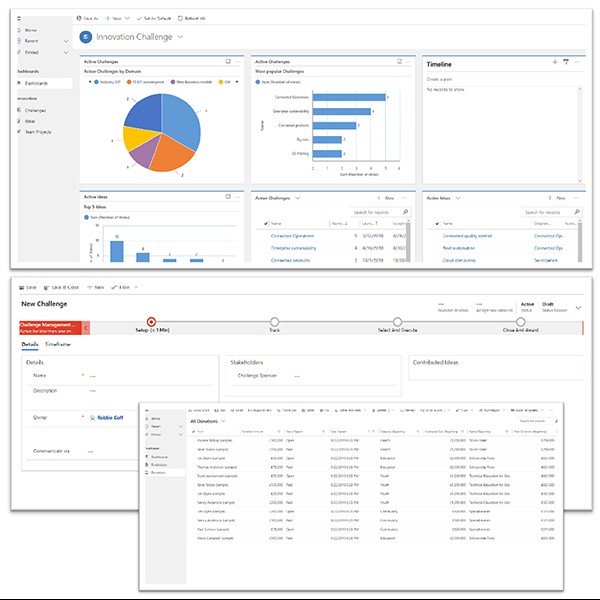Expand the Innovation Challenge dashboard selector
Viewport: 600px width, 600px height.
[180, 37]
